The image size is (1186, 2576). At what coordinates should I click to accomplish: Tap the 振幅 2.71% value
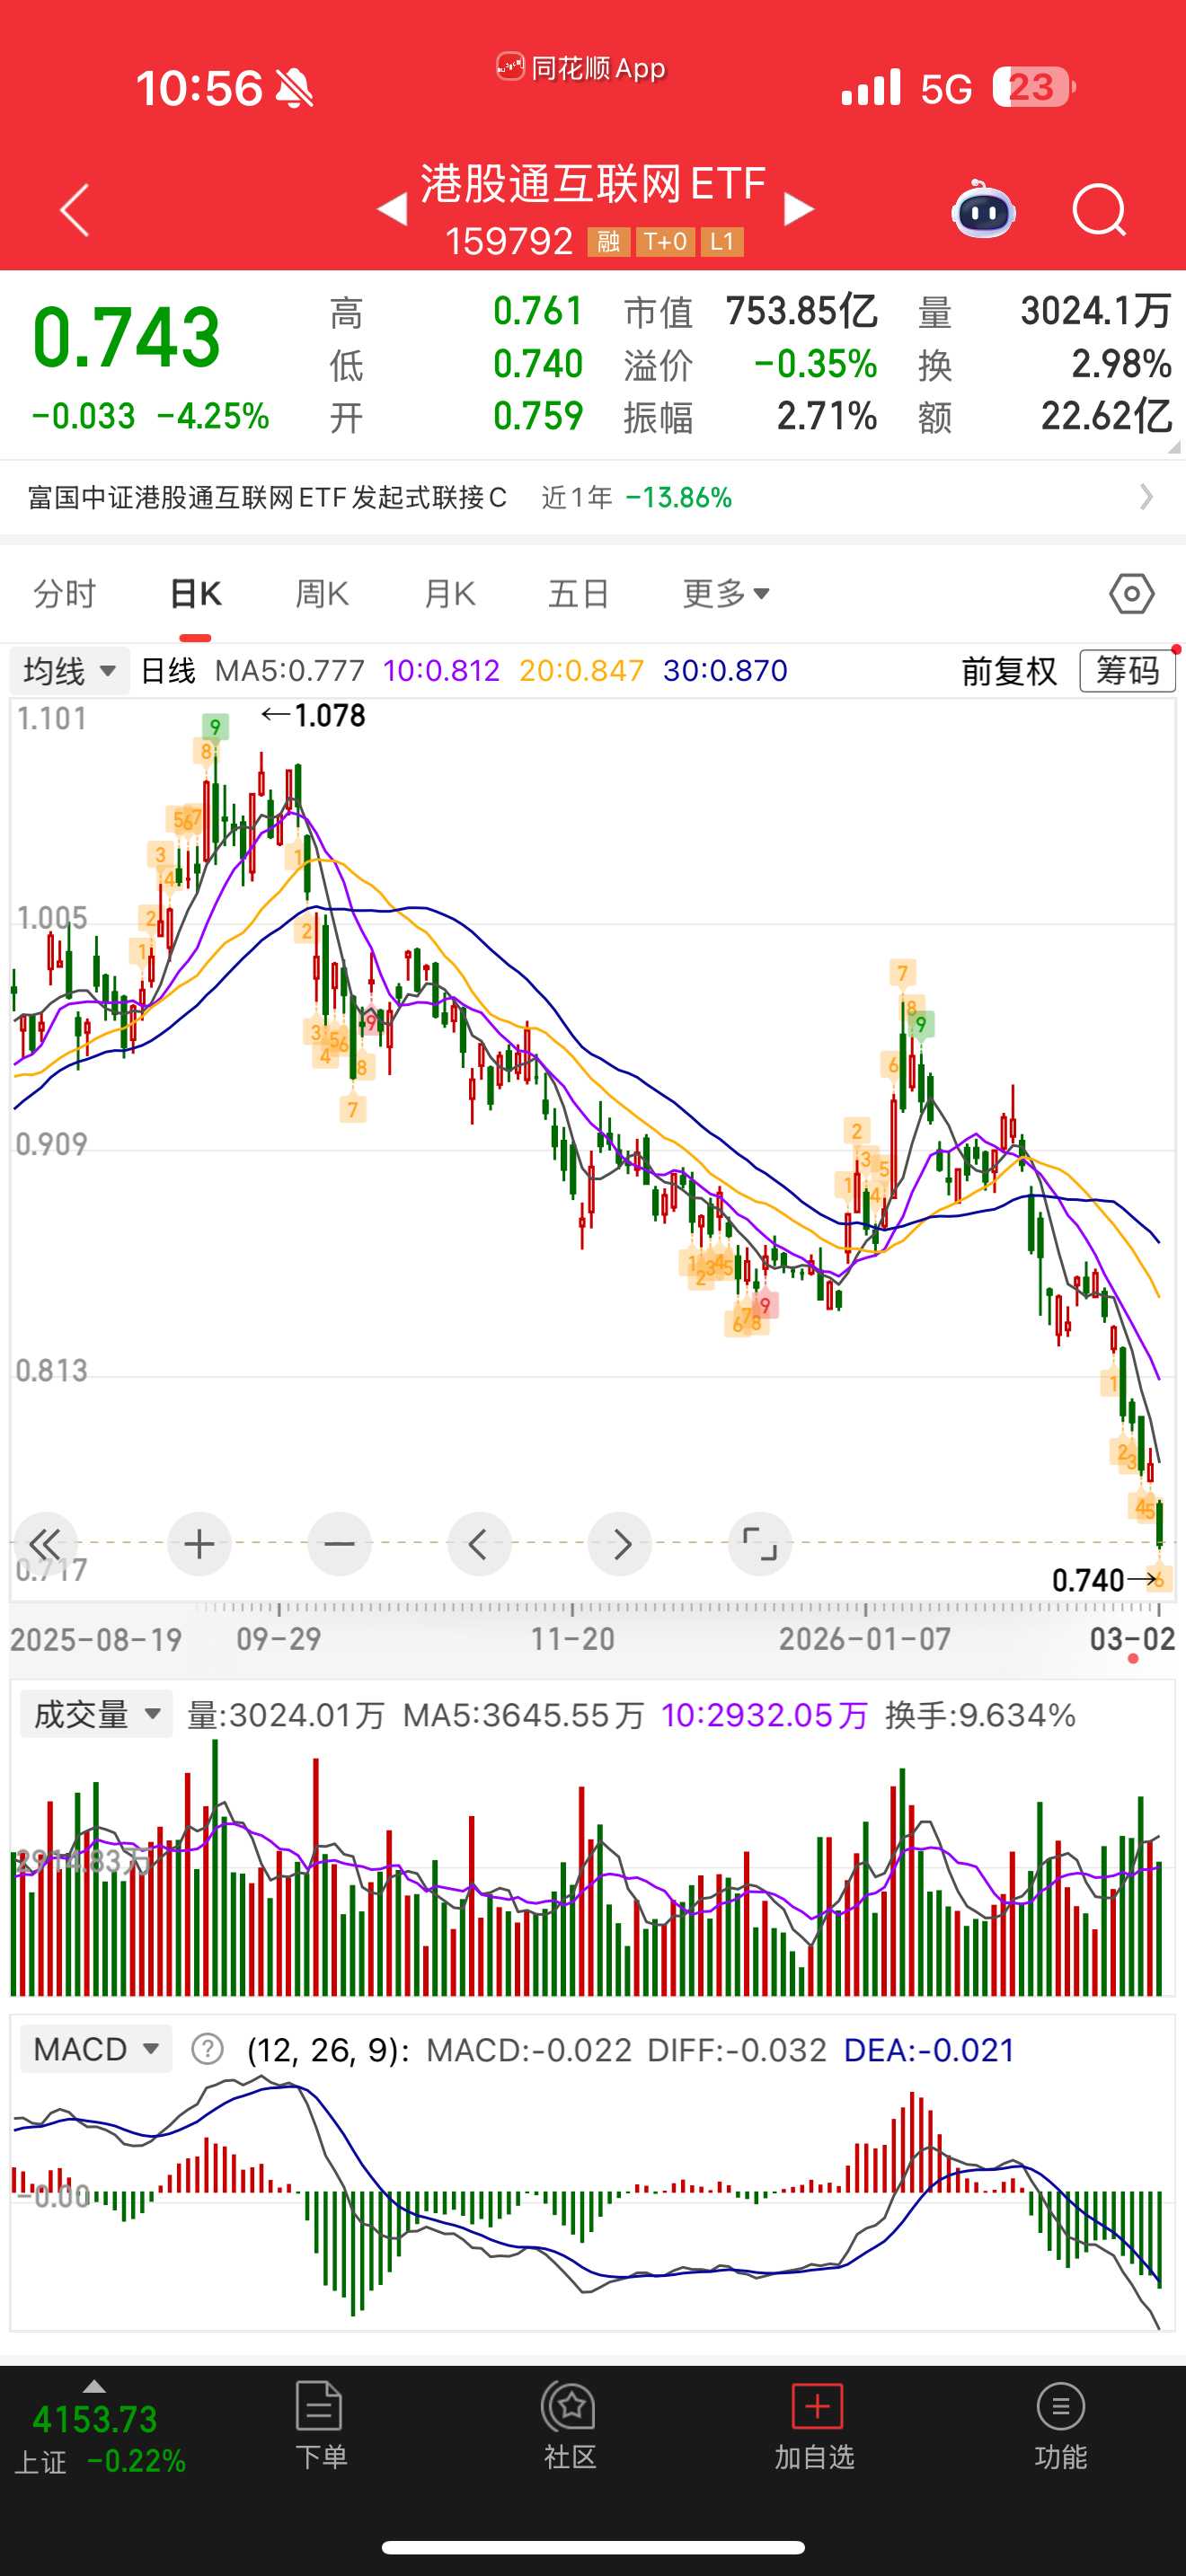[x=827, y=416]
